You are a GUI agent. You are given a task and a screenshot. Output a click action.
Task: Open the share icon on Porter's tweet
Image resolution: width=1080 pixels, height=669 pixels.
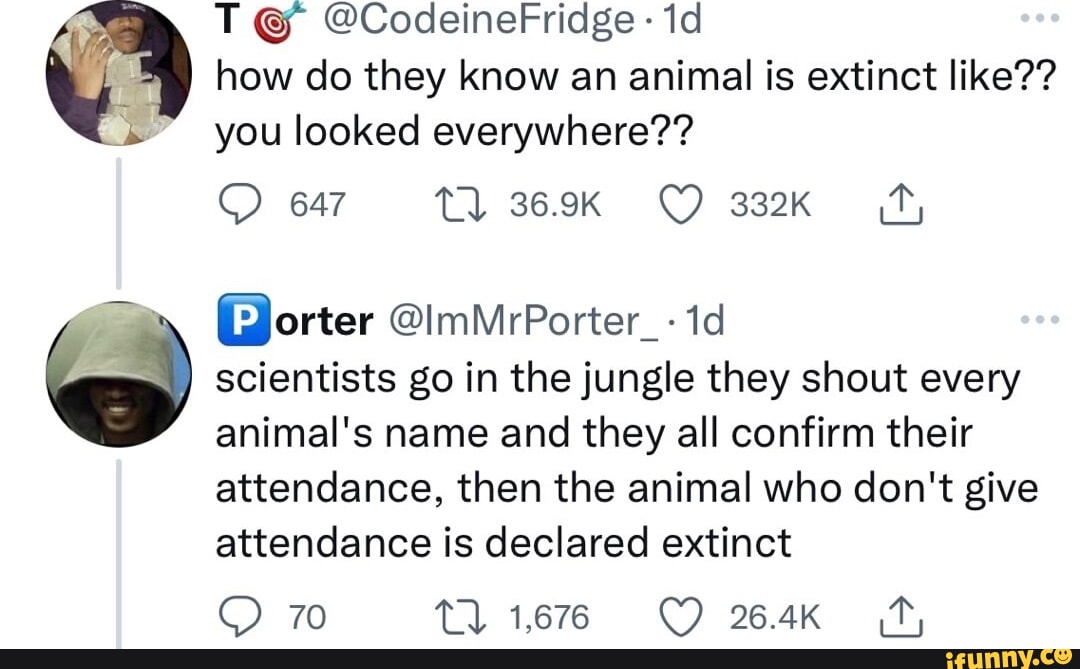(x=899, y=616)
